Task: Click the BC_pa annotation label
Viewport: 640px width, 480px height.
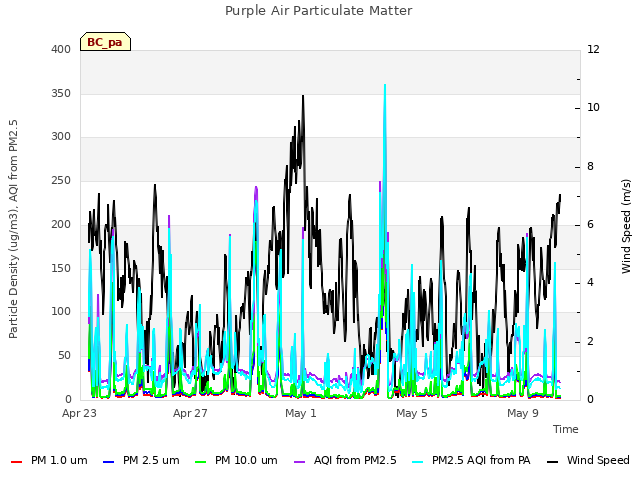Action: tap(105, 42)
